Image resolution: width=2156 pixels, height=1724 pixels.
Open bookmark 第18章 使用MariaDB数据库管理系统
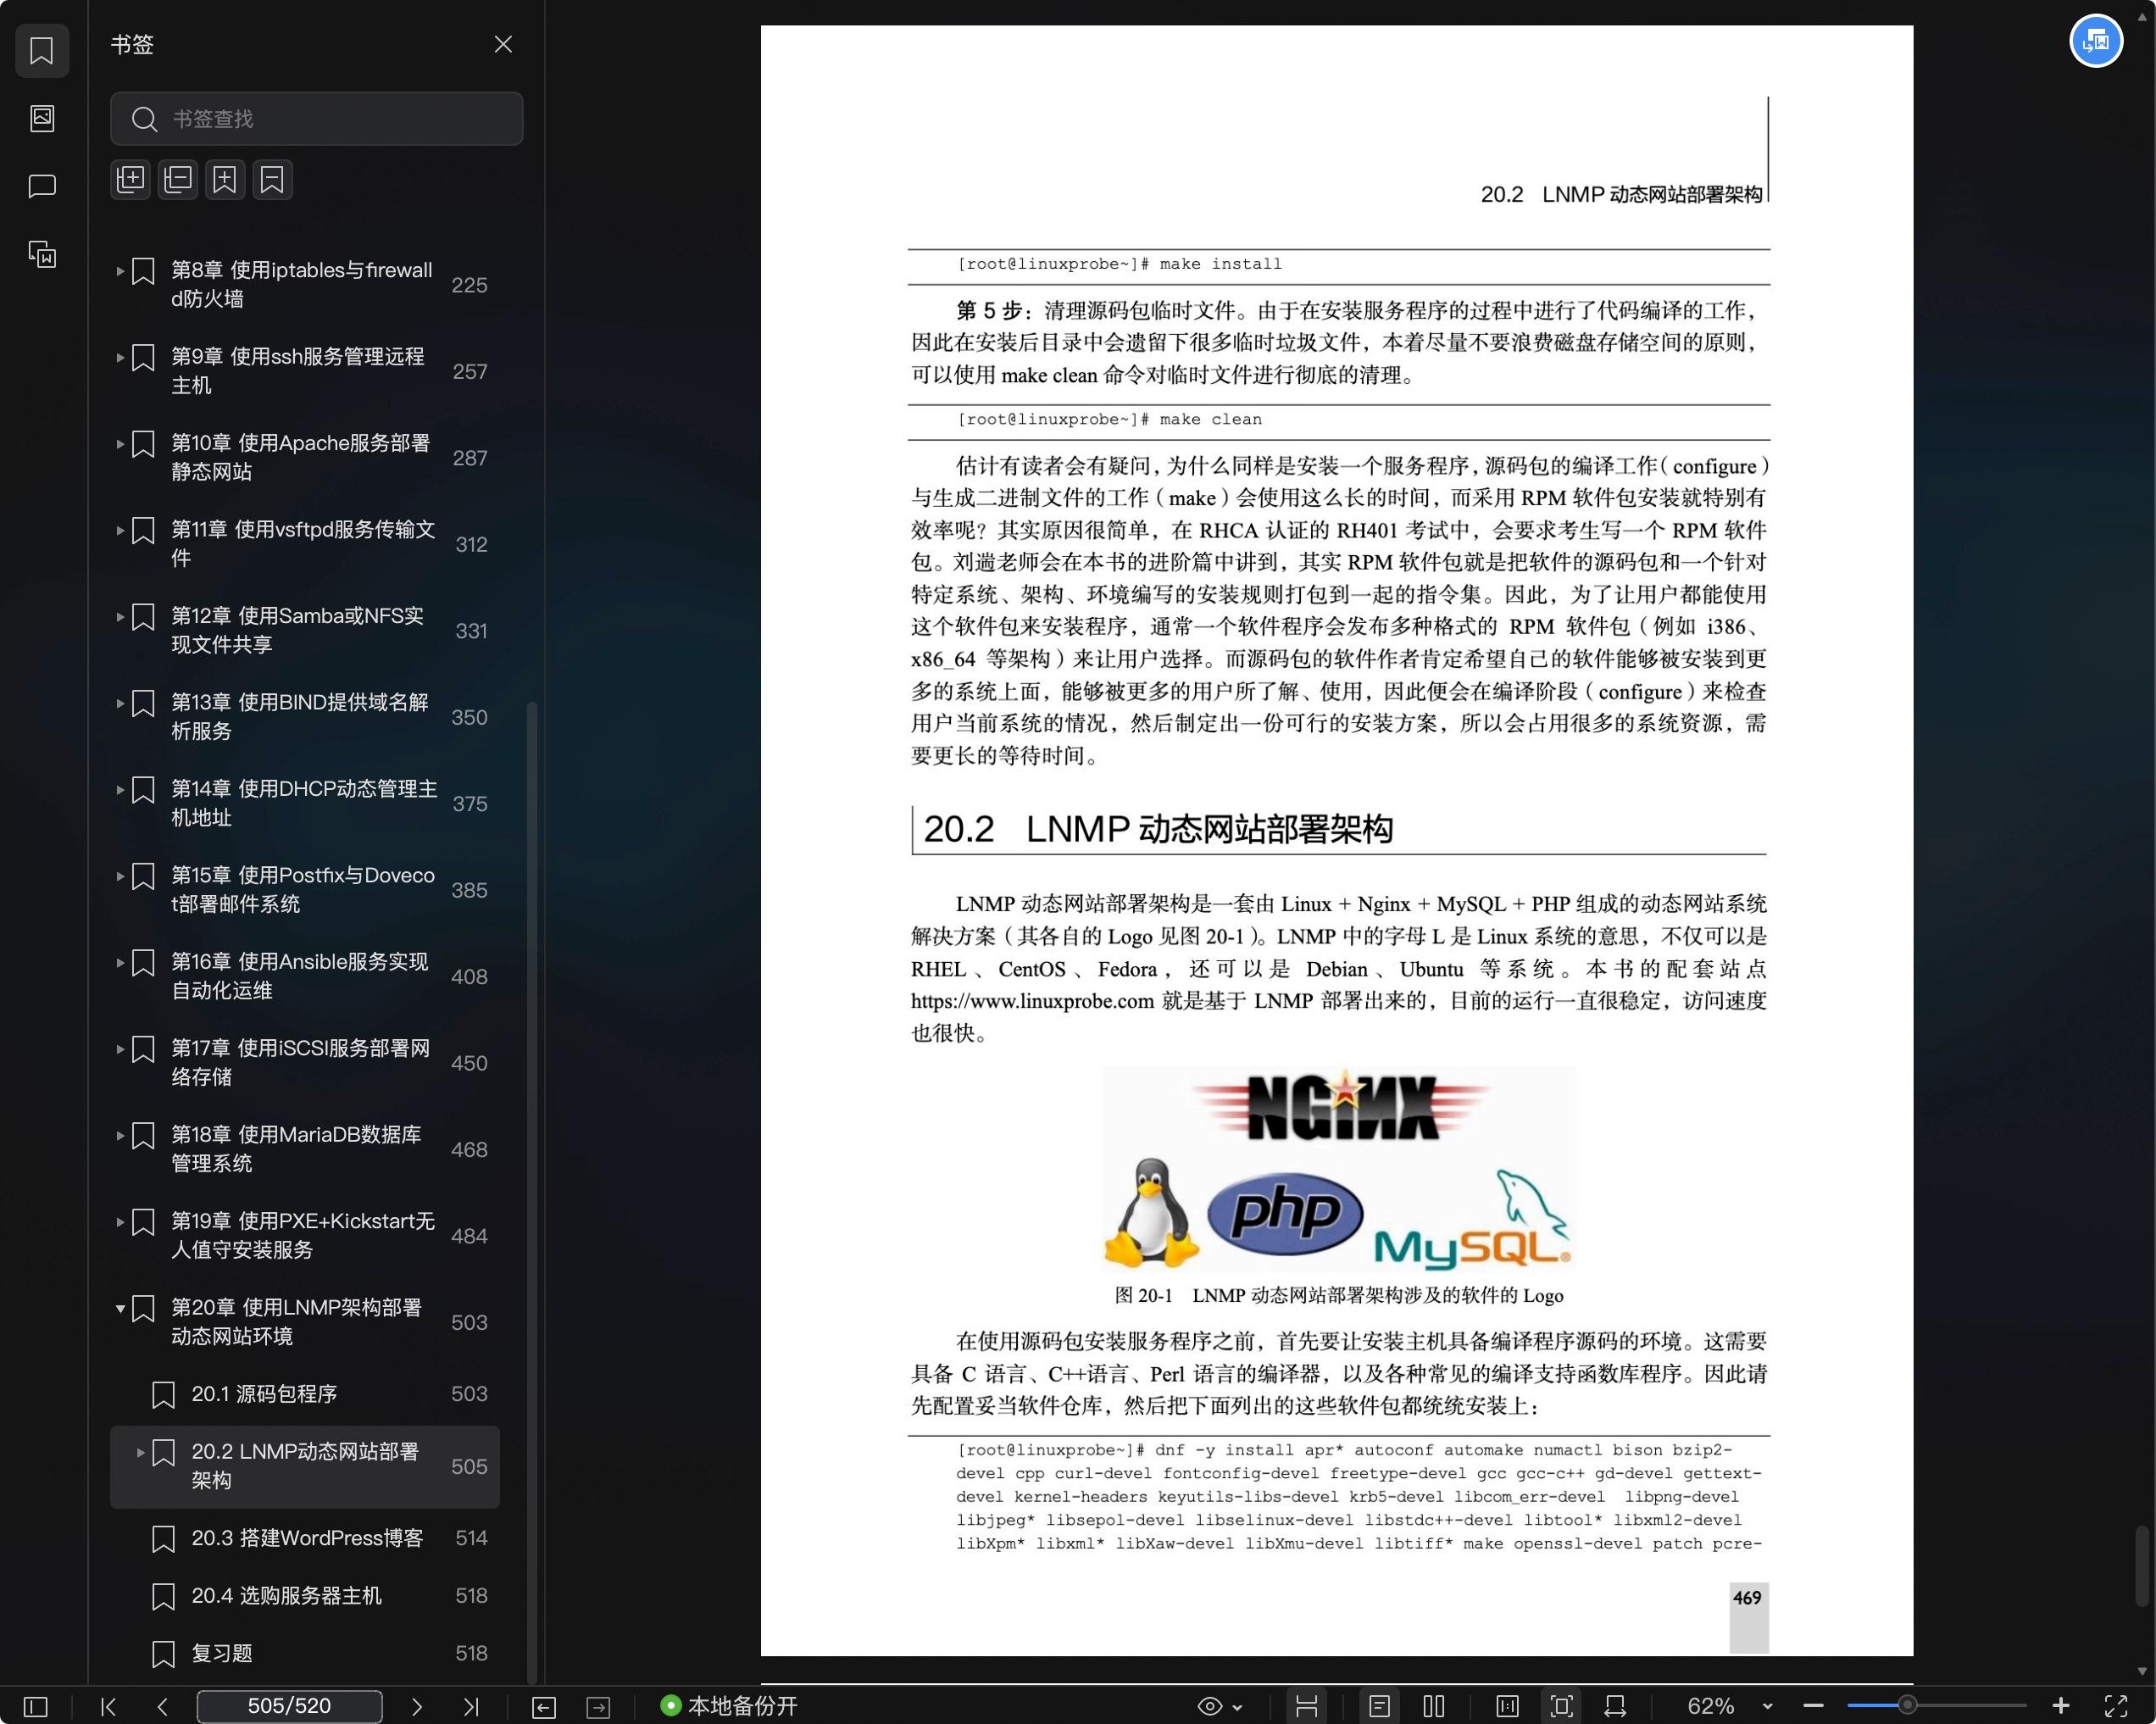[x=303, y=1149]
